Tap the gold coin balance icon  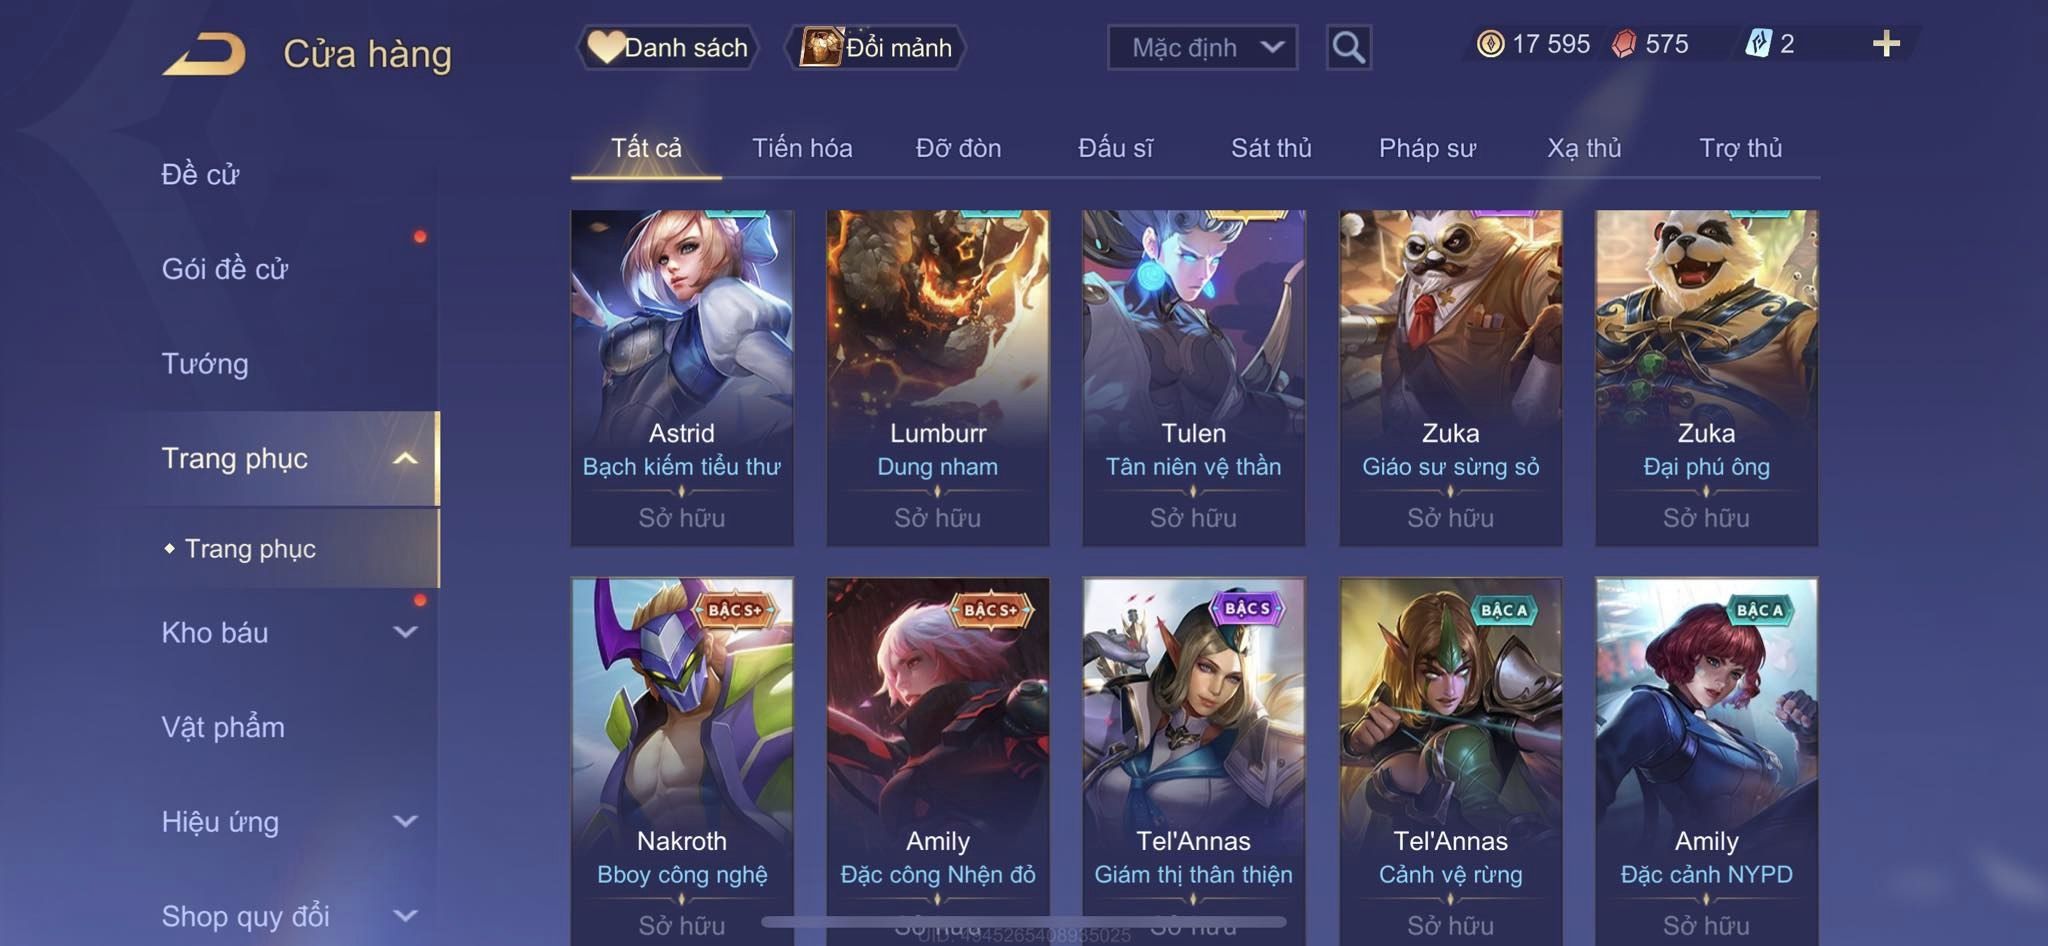[x=1490, y=44]
